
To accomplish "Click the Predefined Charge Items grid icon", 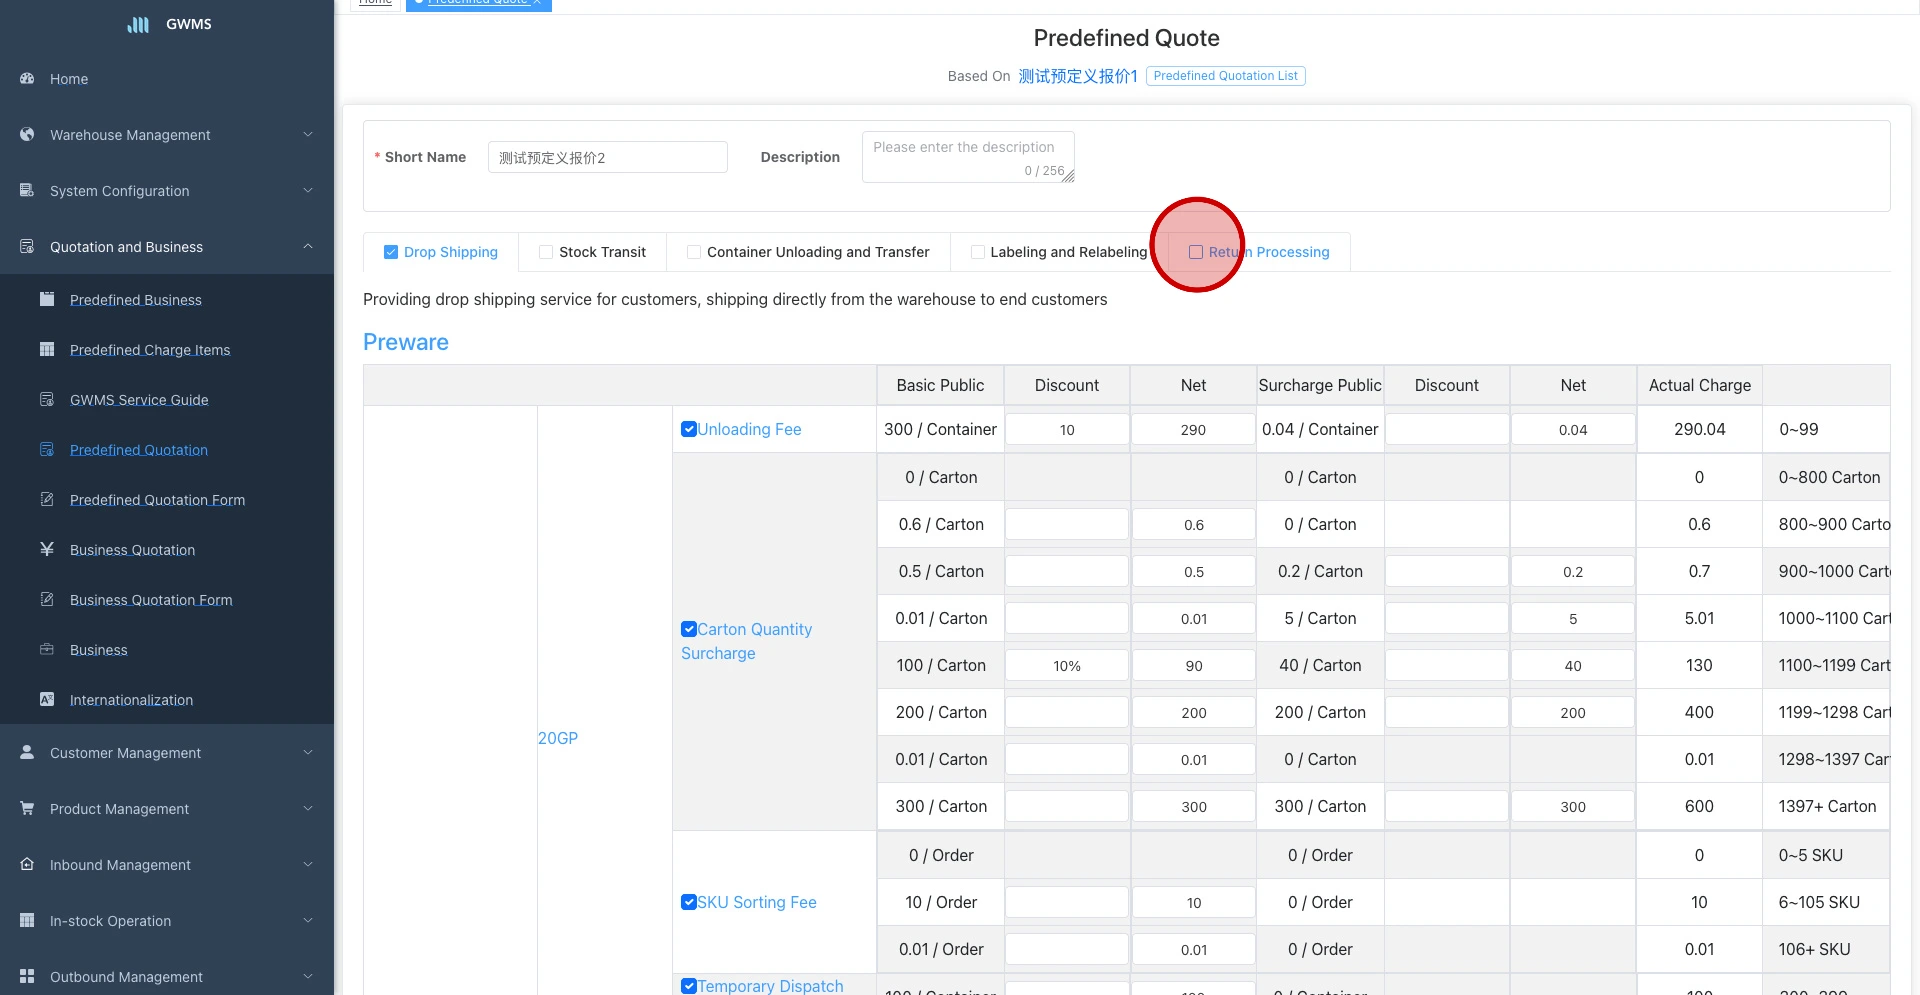I will pyautogui.click(x=47, y=349).
